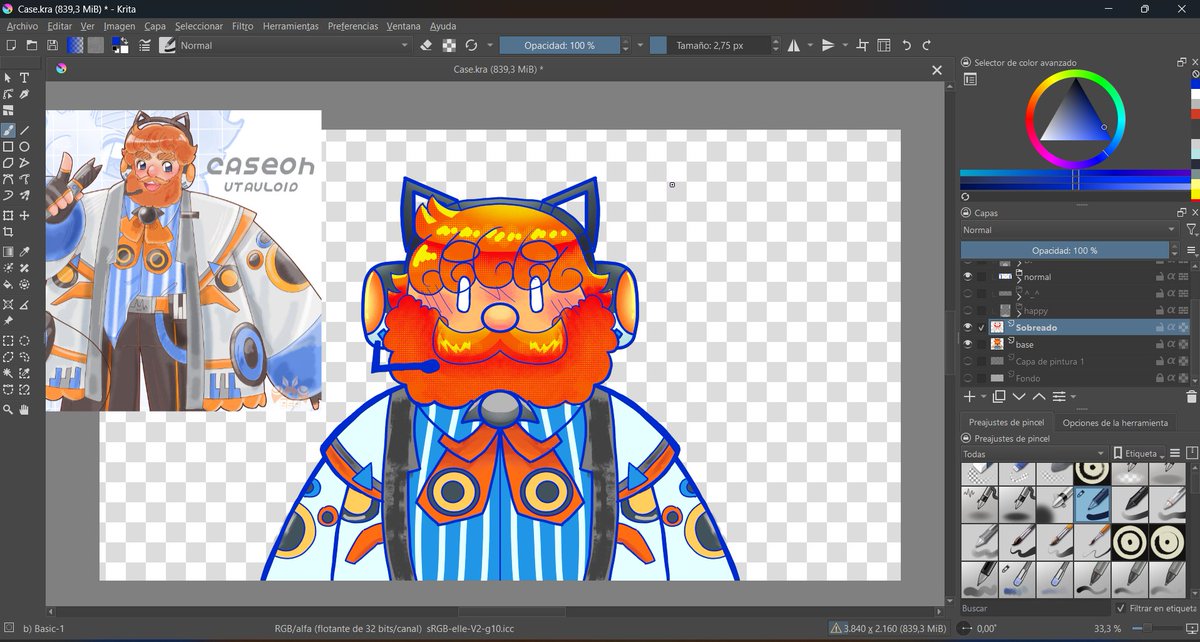Viewport: 1200px width, 642px height.
Task: Create a new document from toolbar
Action: [x=10, y=45]
